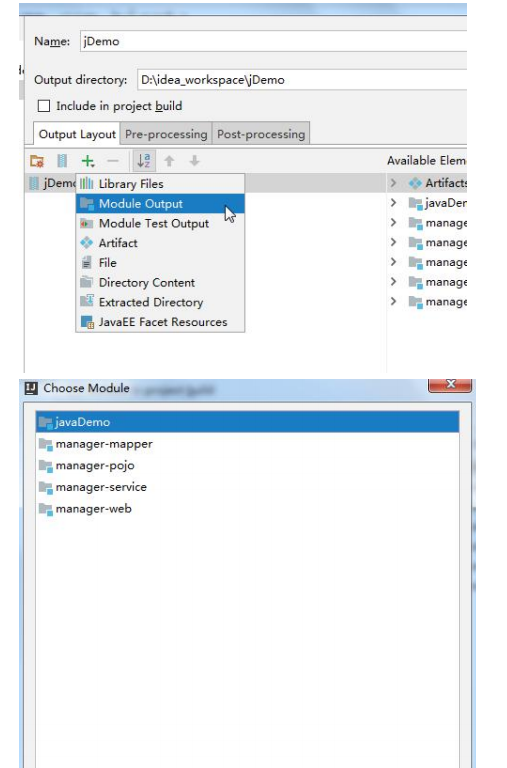Click the Module Test Output icon
The height and width of the screenshot is (768, 507).
point(87,223)
